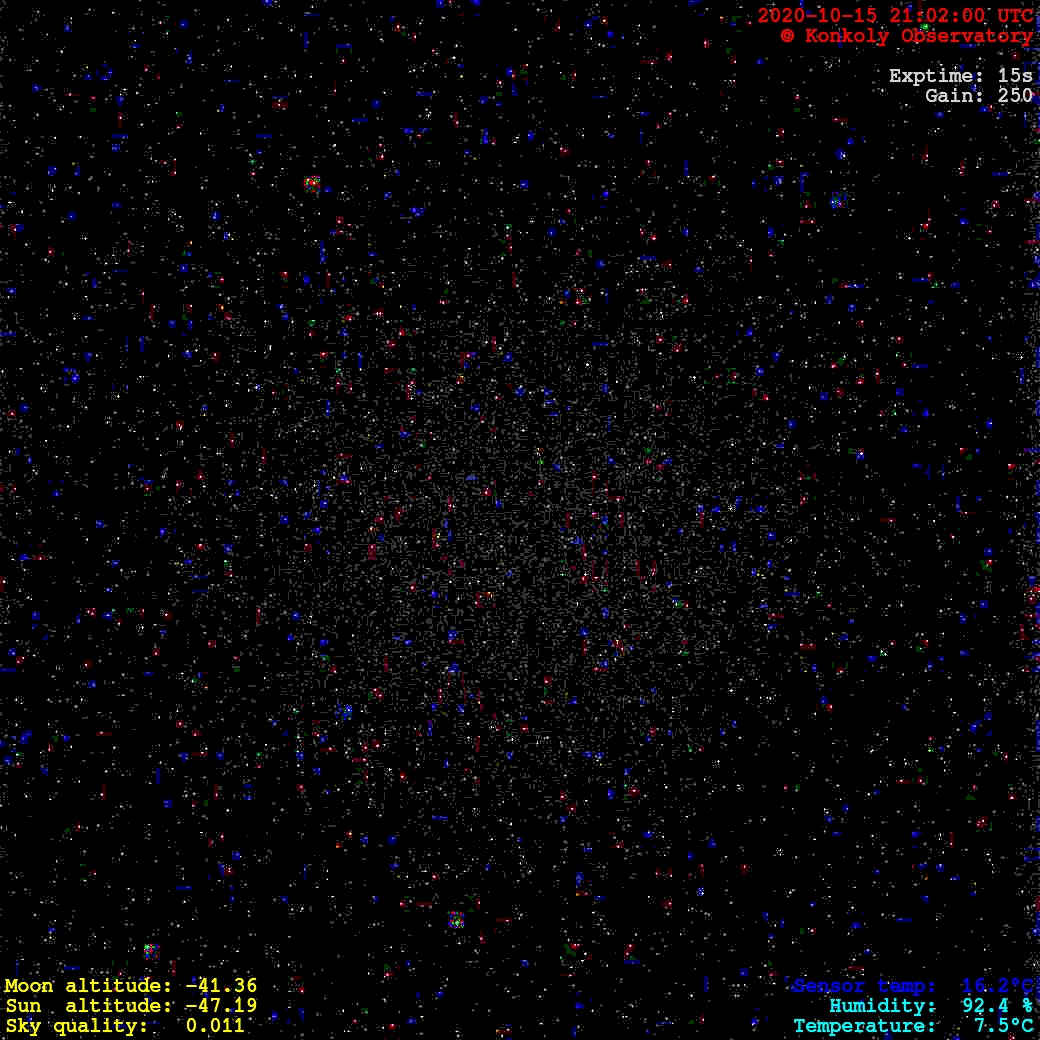The width and height of the screenshot is (1040, 1040).
Task: Select the temperature value 7.5°C
Action: [1003, 1026]
